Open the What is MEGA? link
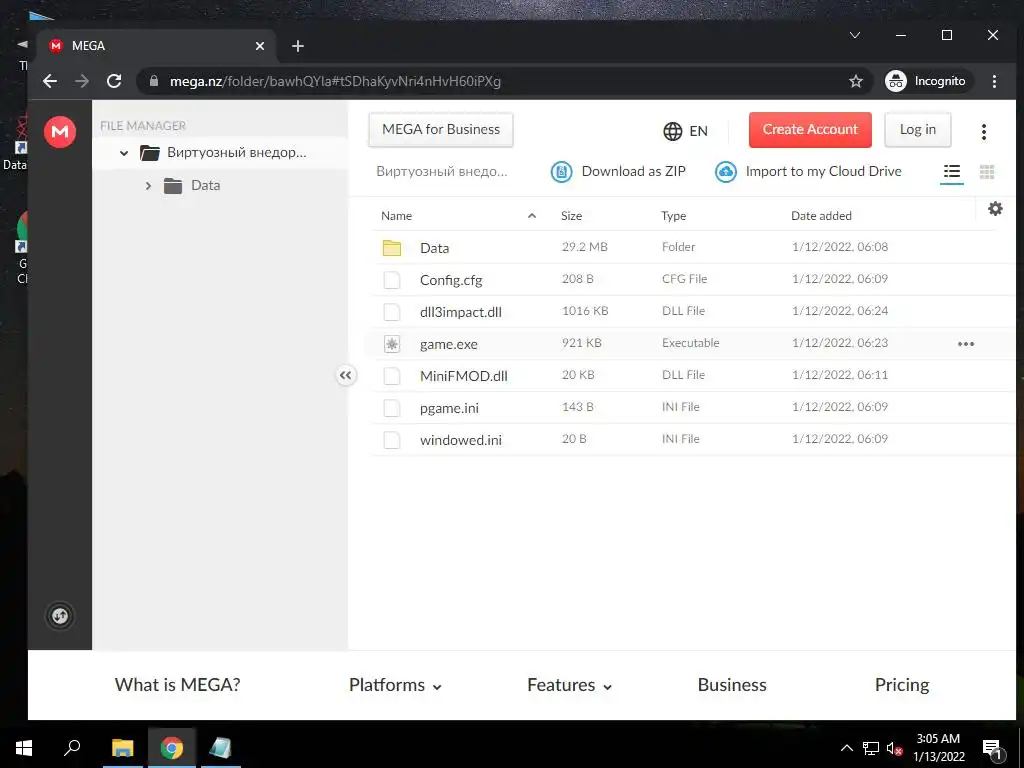Image resolution: width=1024 pixels, height=768 pixels. (x=178, y=684)
